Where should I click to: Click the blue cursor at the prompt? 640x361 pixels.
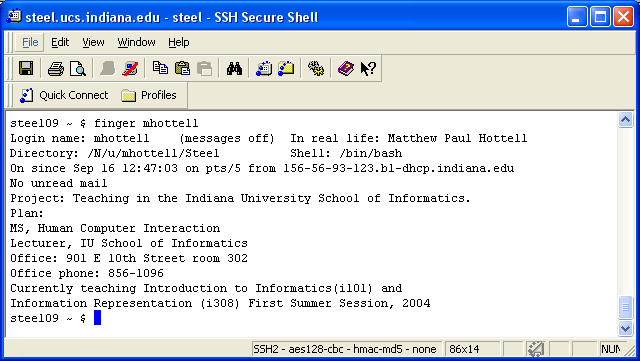click(x=97, y=318)
